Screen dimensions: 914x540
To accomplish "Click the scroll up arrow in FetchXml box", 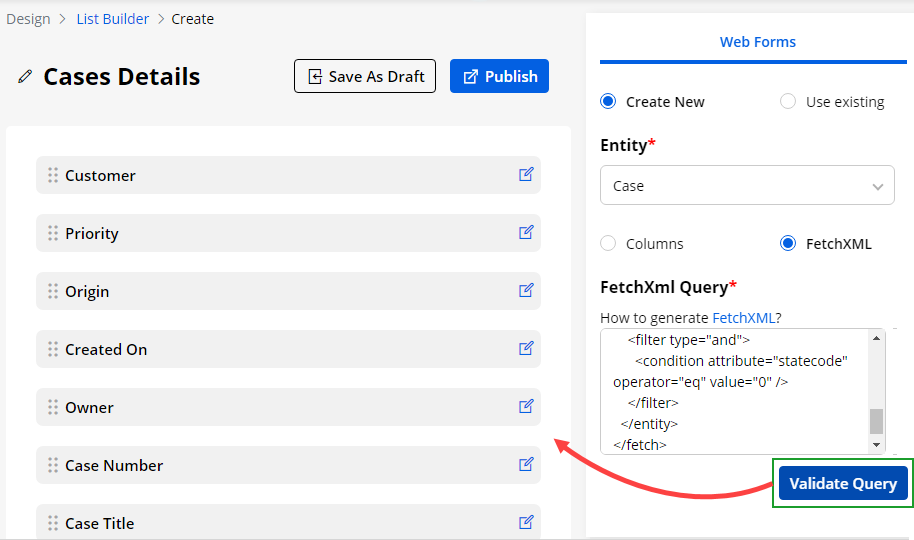I will (x=877, y=338).
